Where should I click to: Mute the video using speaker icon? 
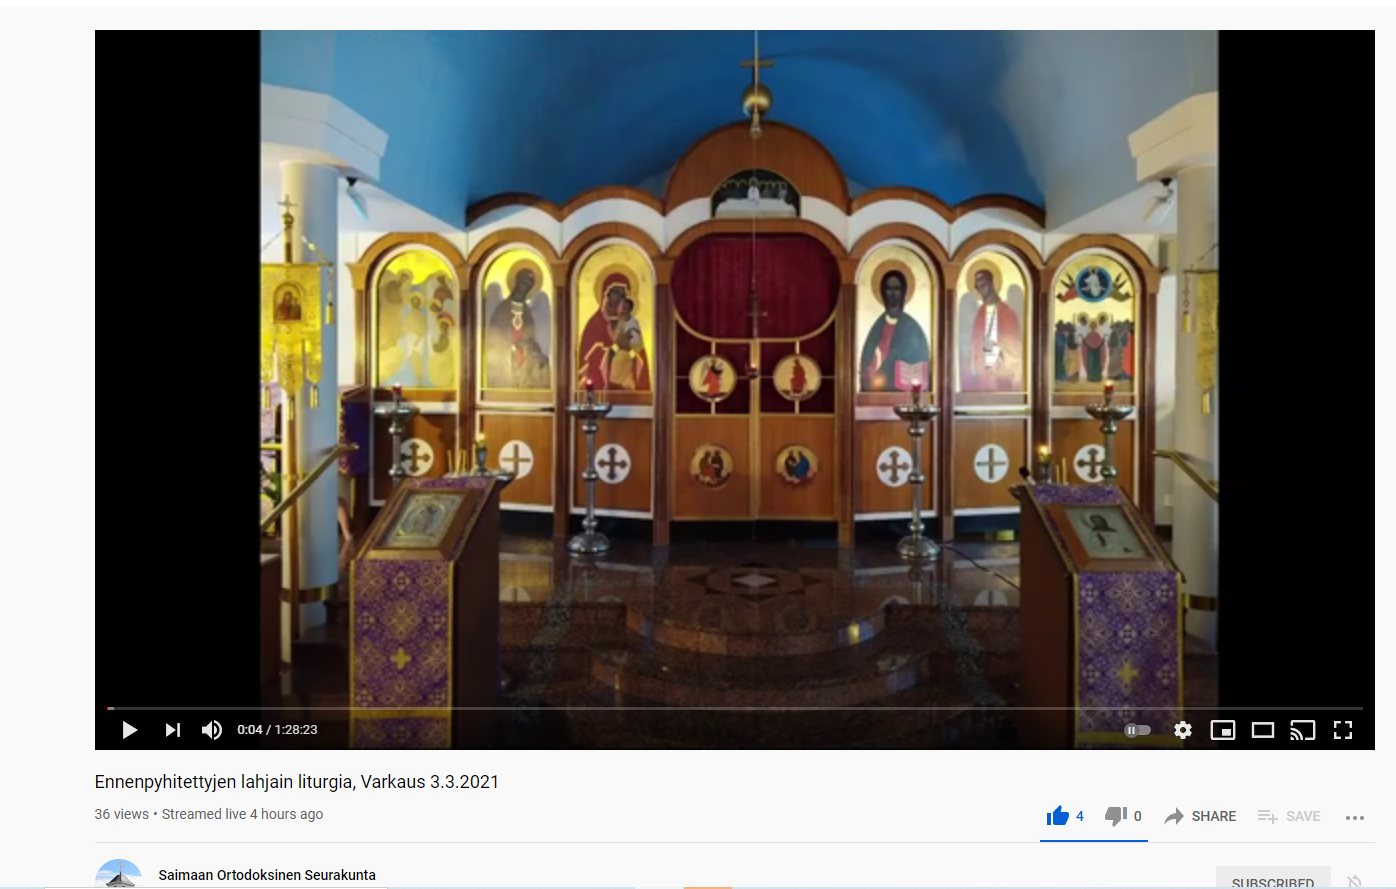coord(212,730)
